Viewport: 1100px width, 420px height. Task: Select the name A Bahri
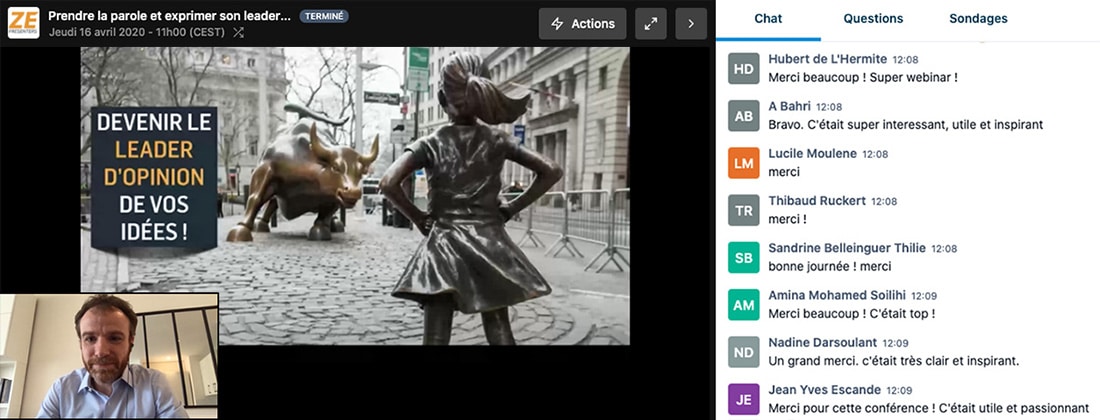(x=789, y=107)
